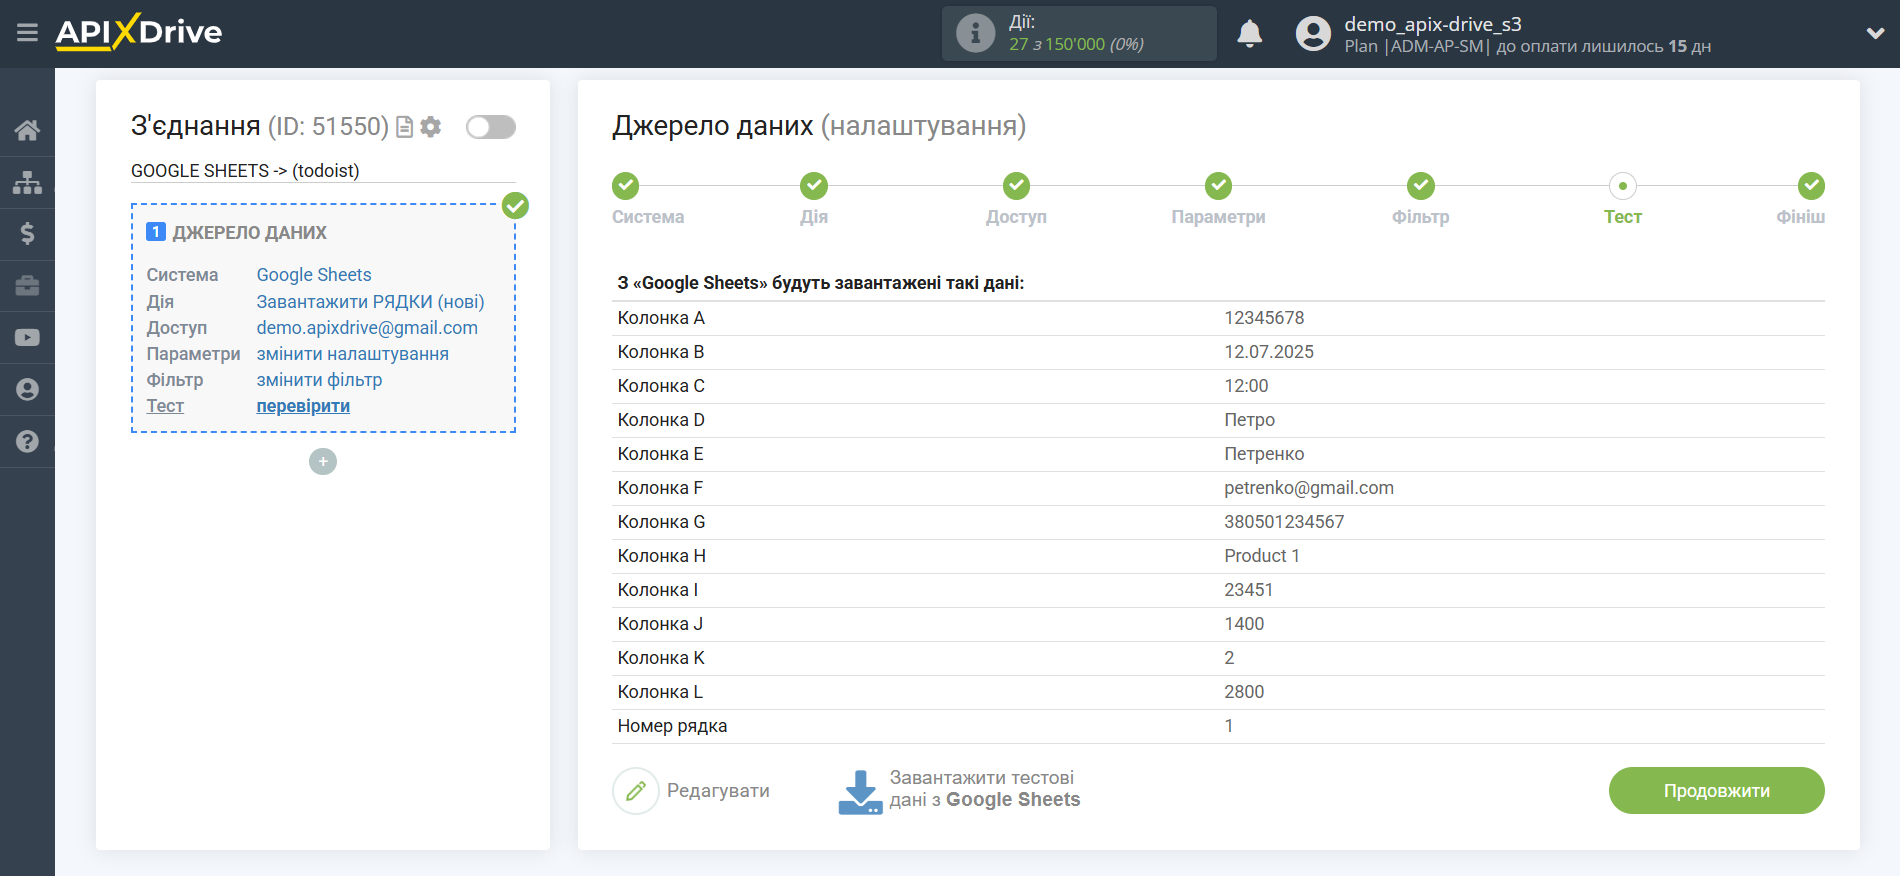This screenshot has width=1900, height=876.
Task: Click змінити налаштування link
Action: point(353,354)
